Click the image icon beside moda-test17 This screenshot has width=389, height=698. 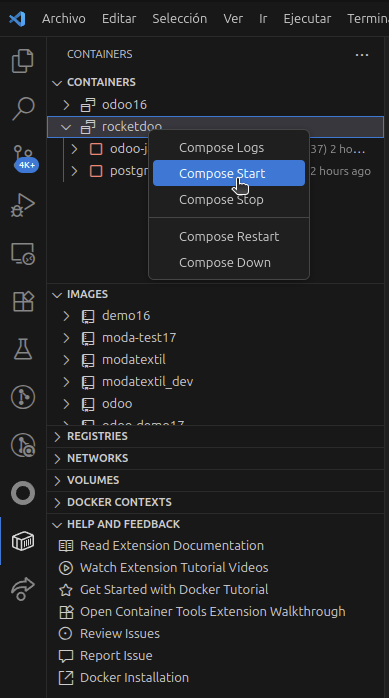88,338
